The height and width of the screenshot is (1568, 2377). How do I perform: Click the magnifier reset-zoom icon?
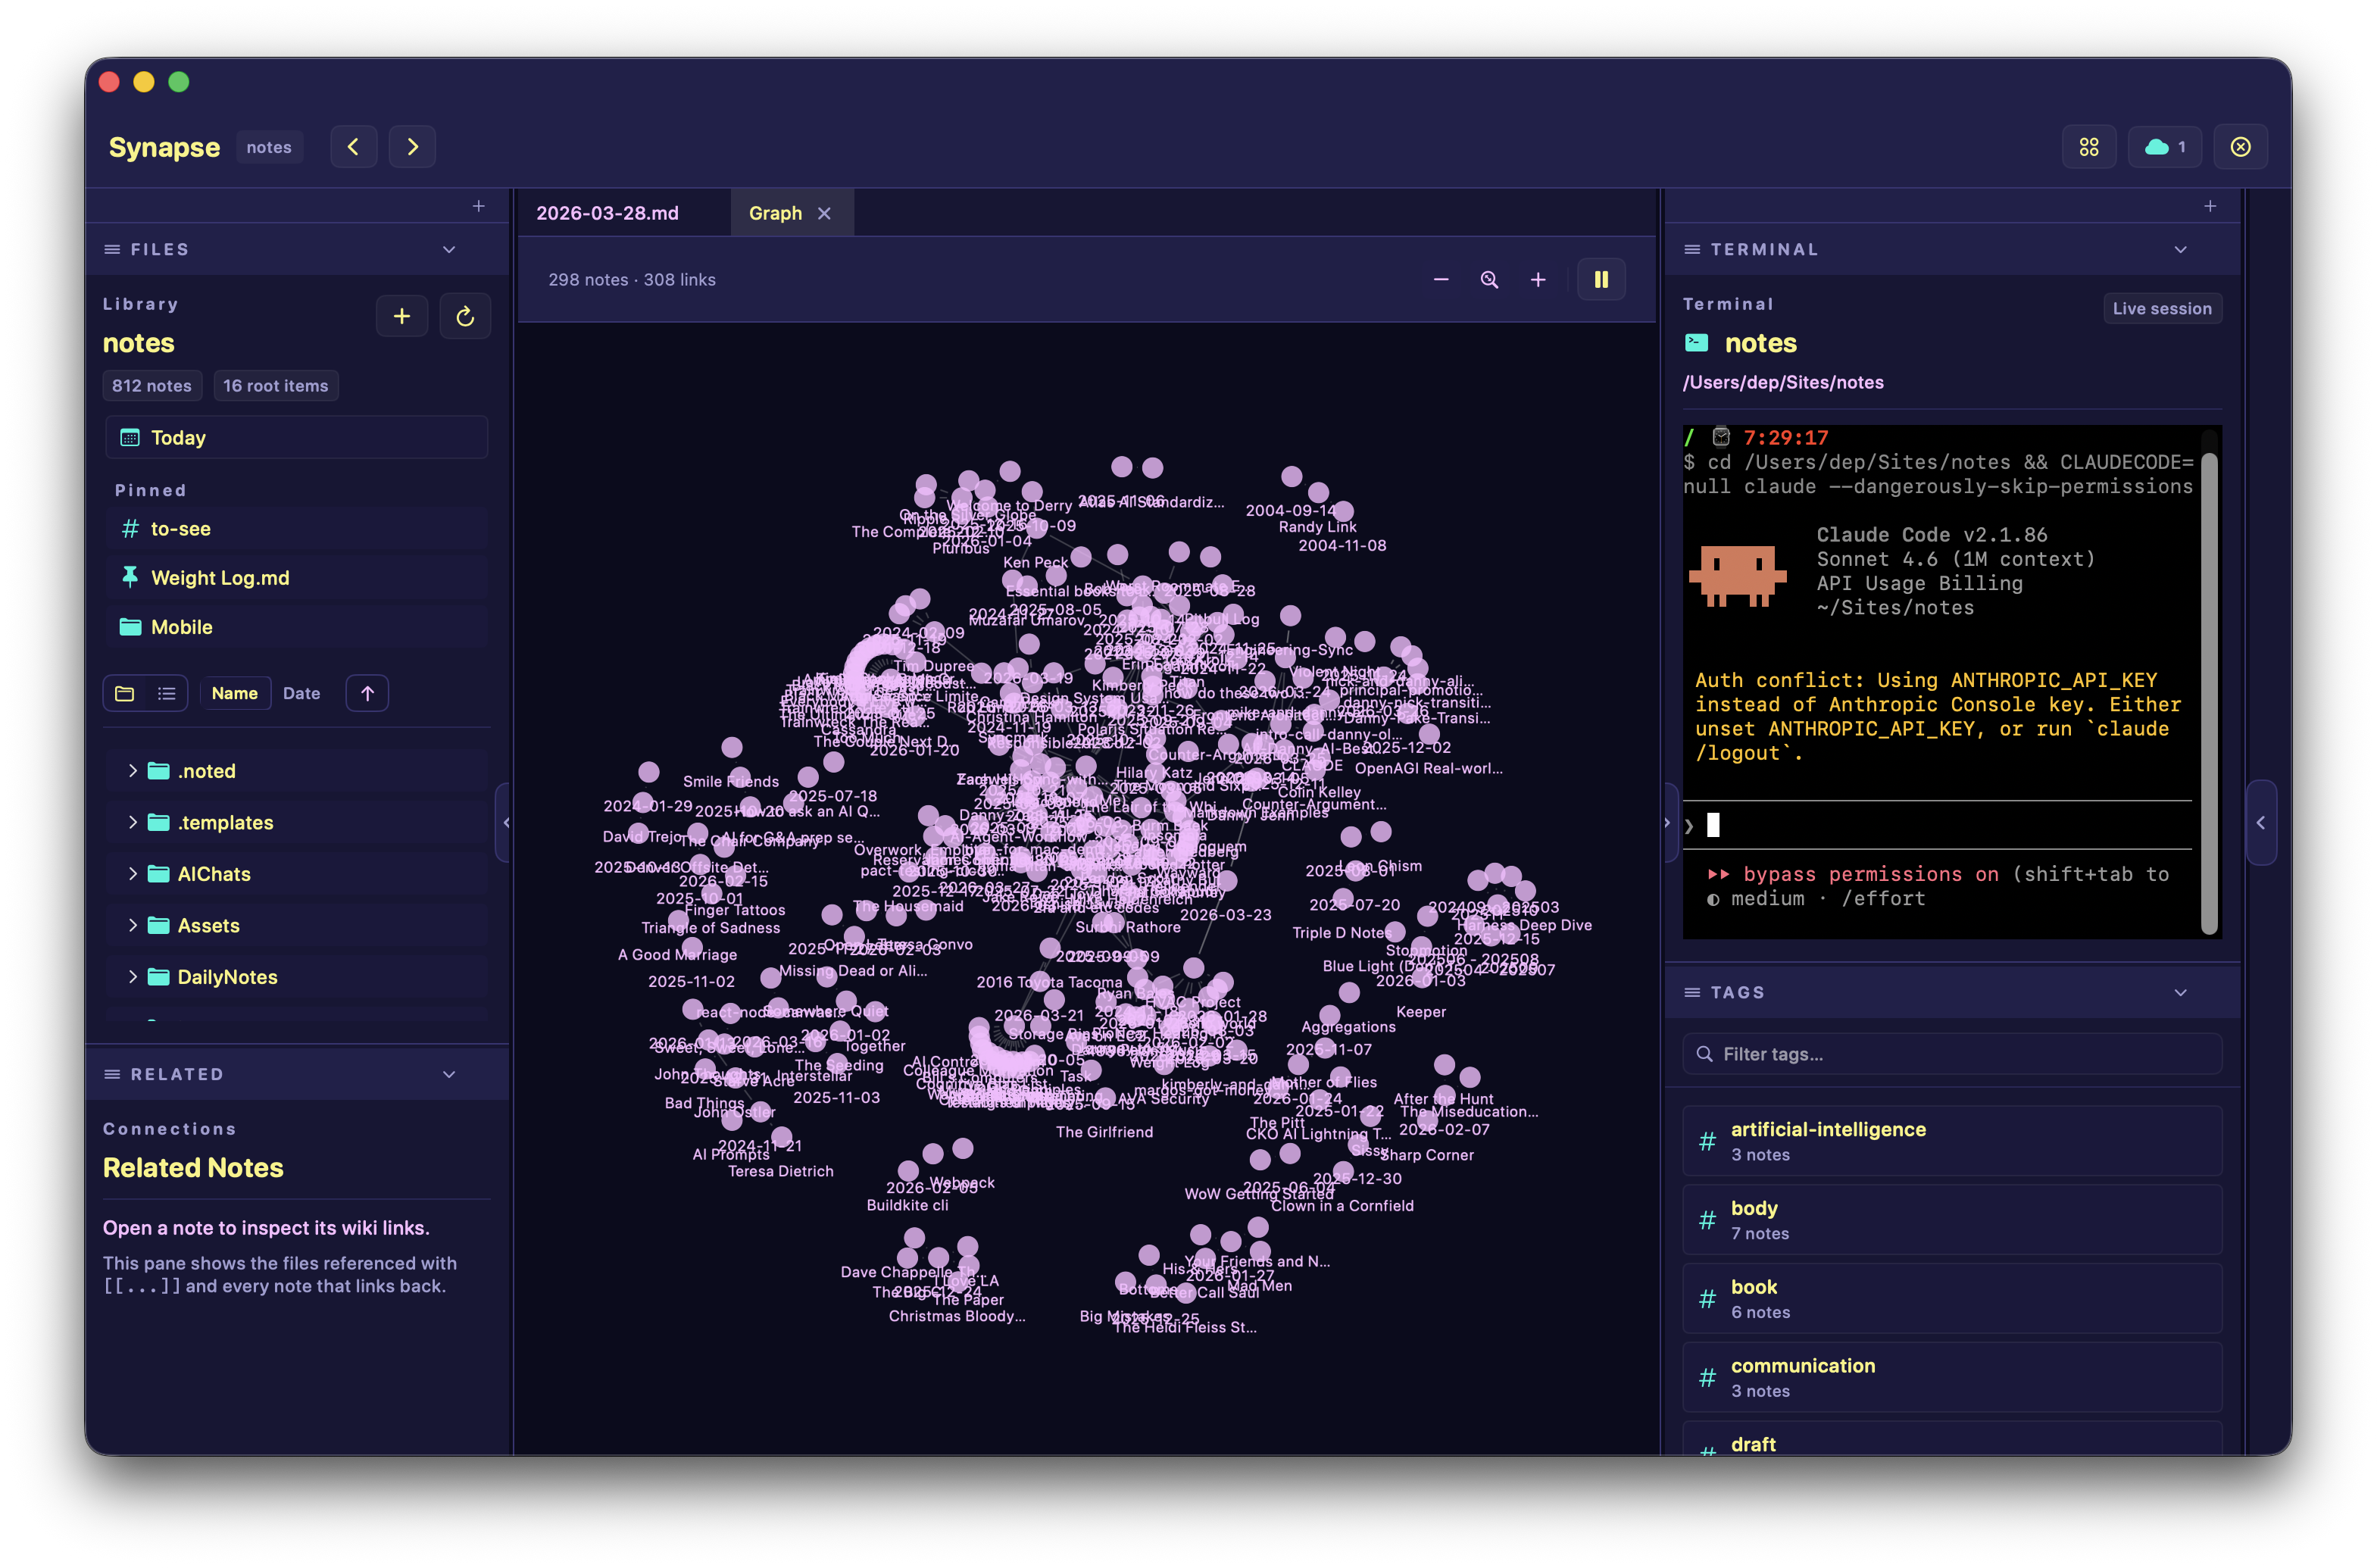1489,280
